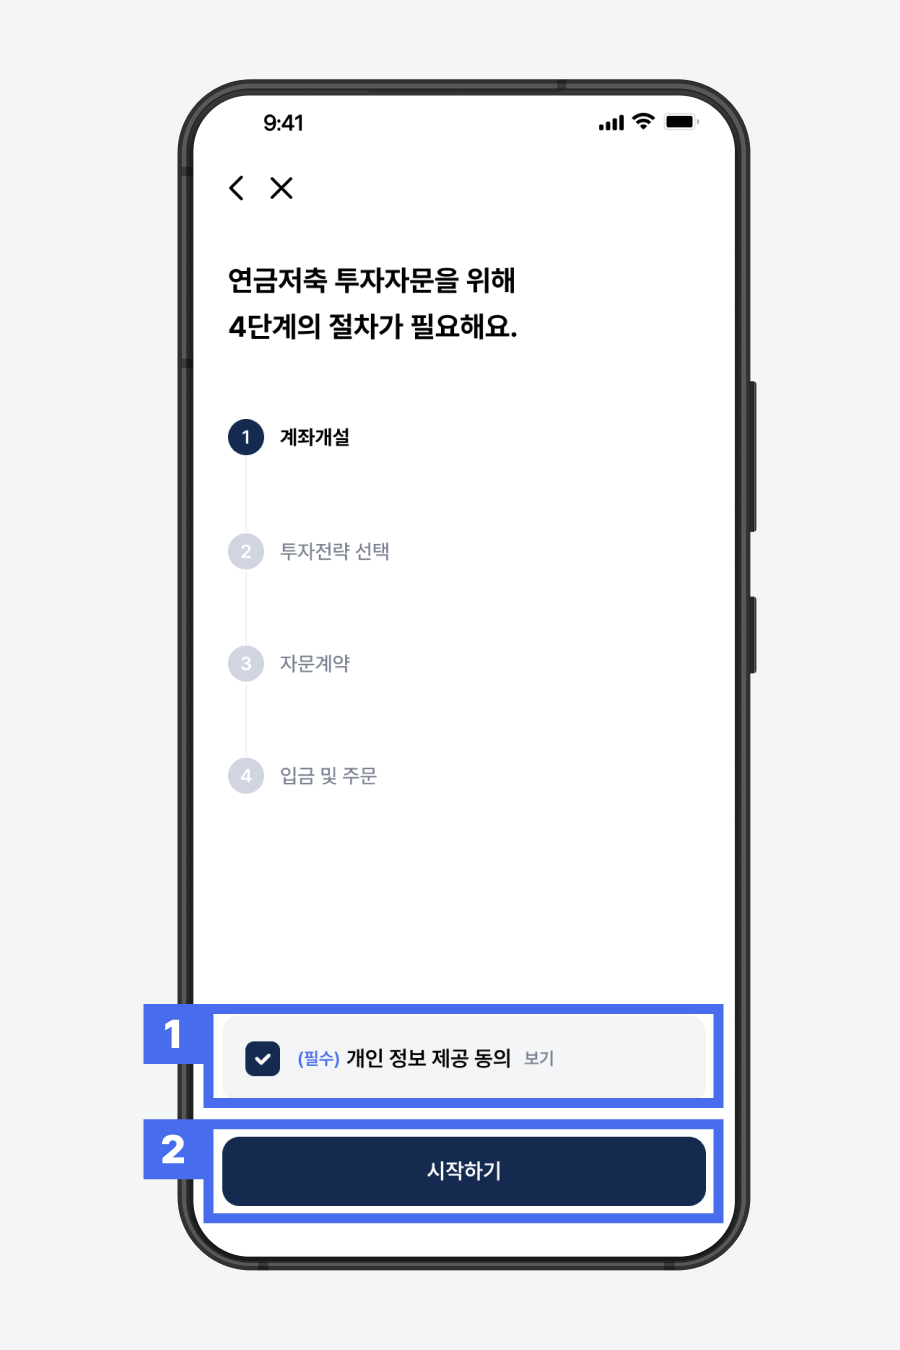This screenshot has width=900, height=1350.
Task: Tap the step 1 number circle
Action: tap(246, 437)
